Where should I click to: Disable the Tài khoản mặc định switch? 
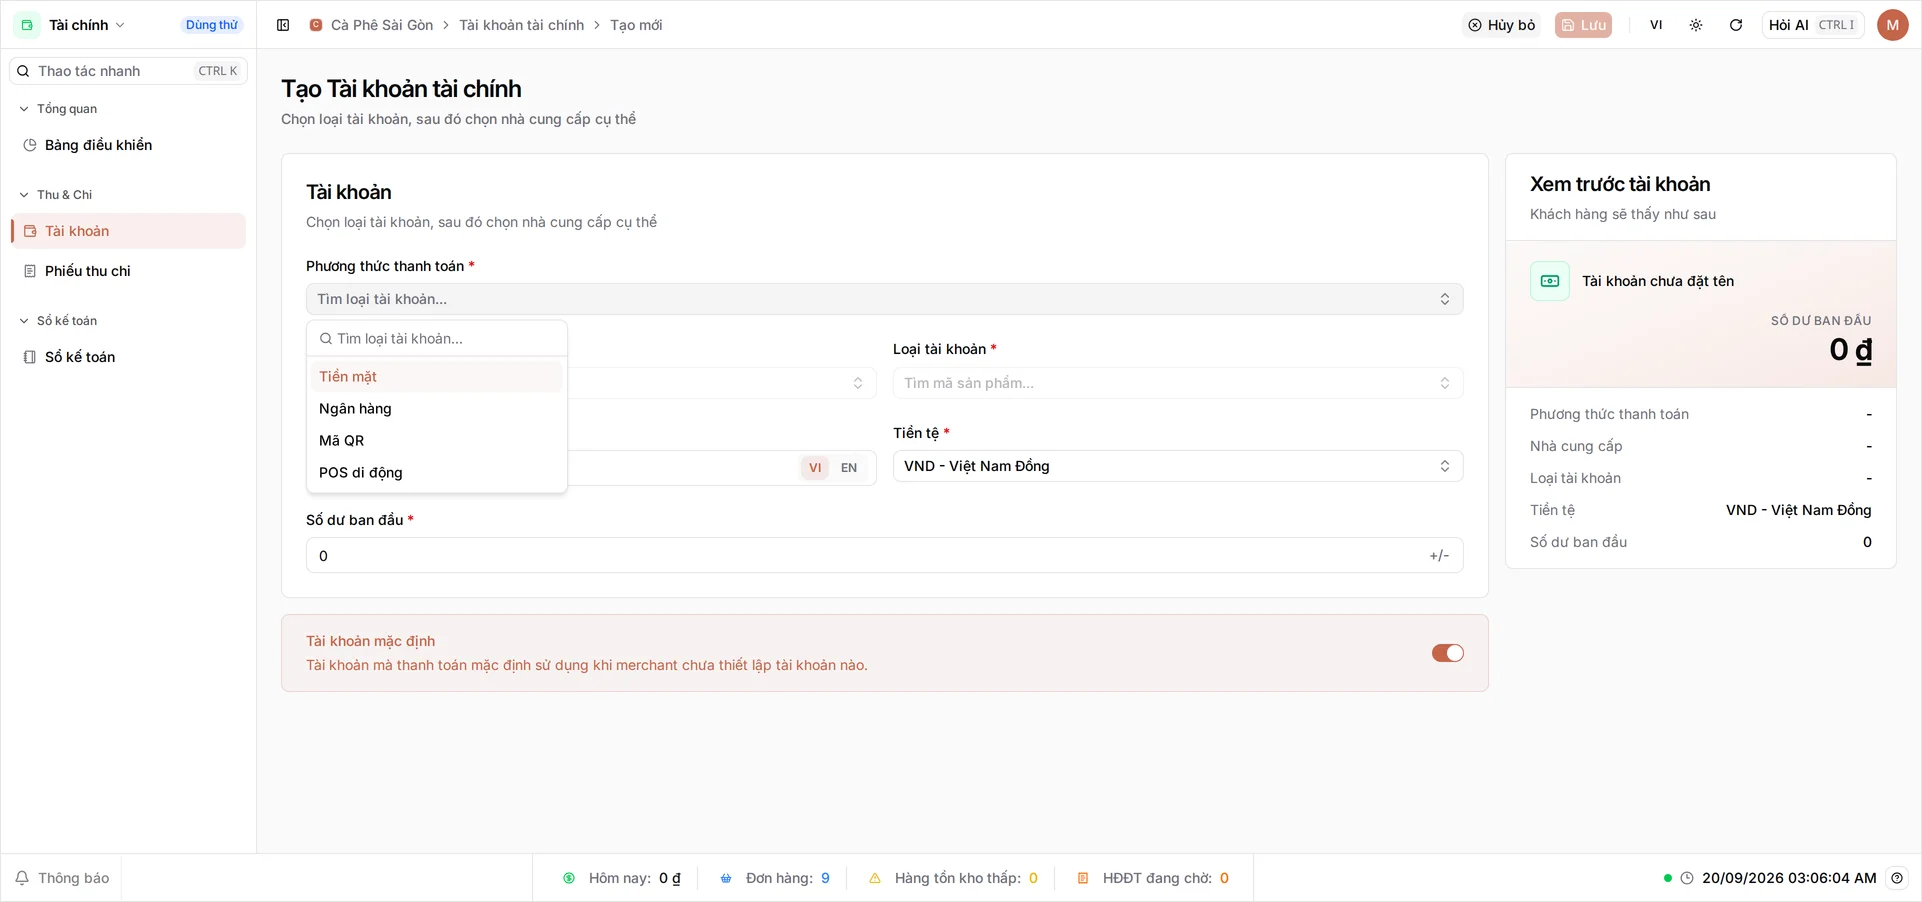[x=1447, y=653]
